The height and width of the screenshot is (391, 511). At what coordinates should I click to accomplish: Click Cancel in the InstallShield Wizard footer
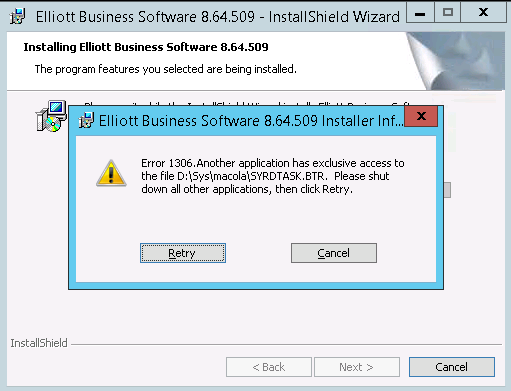pyautogui.click(x=452, y=367)
